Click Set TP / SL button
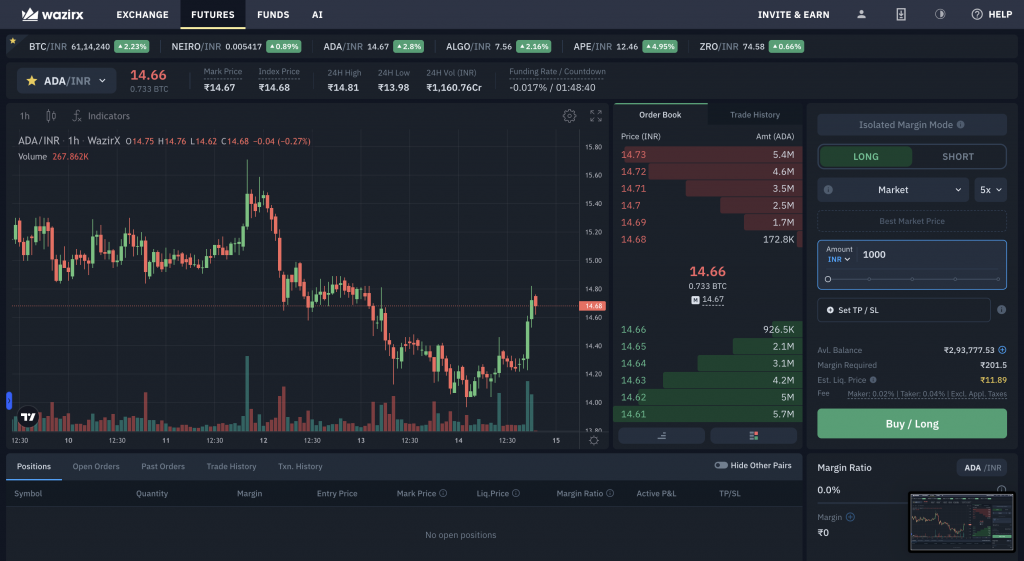Image resolution: width=1024 pixels, height=561 pixels. point(904,310)
